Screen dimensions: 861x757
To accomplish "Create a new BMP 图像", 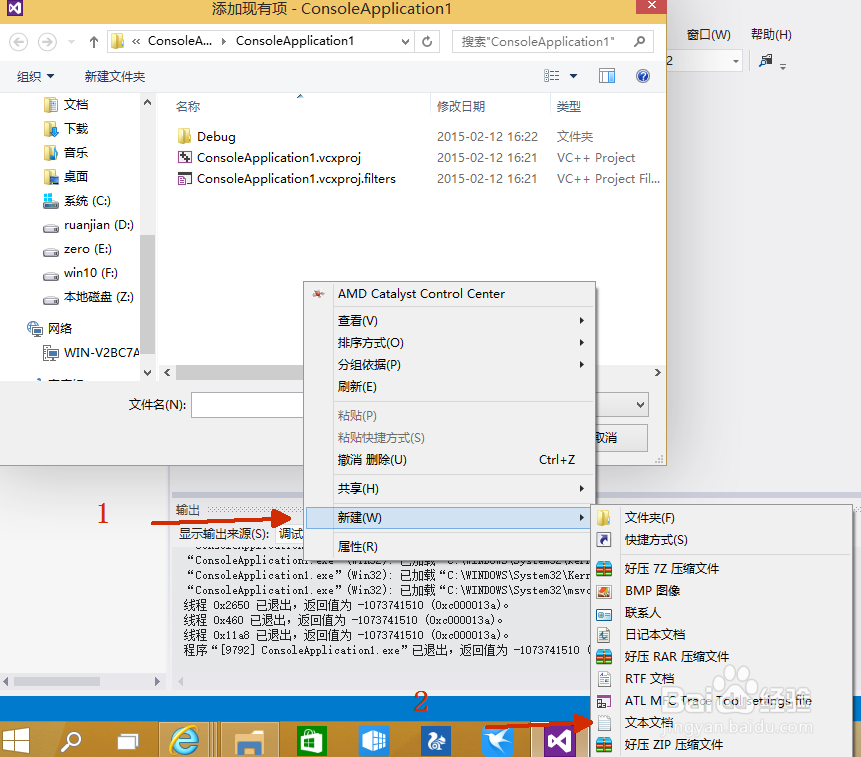I will coord(721,591).
